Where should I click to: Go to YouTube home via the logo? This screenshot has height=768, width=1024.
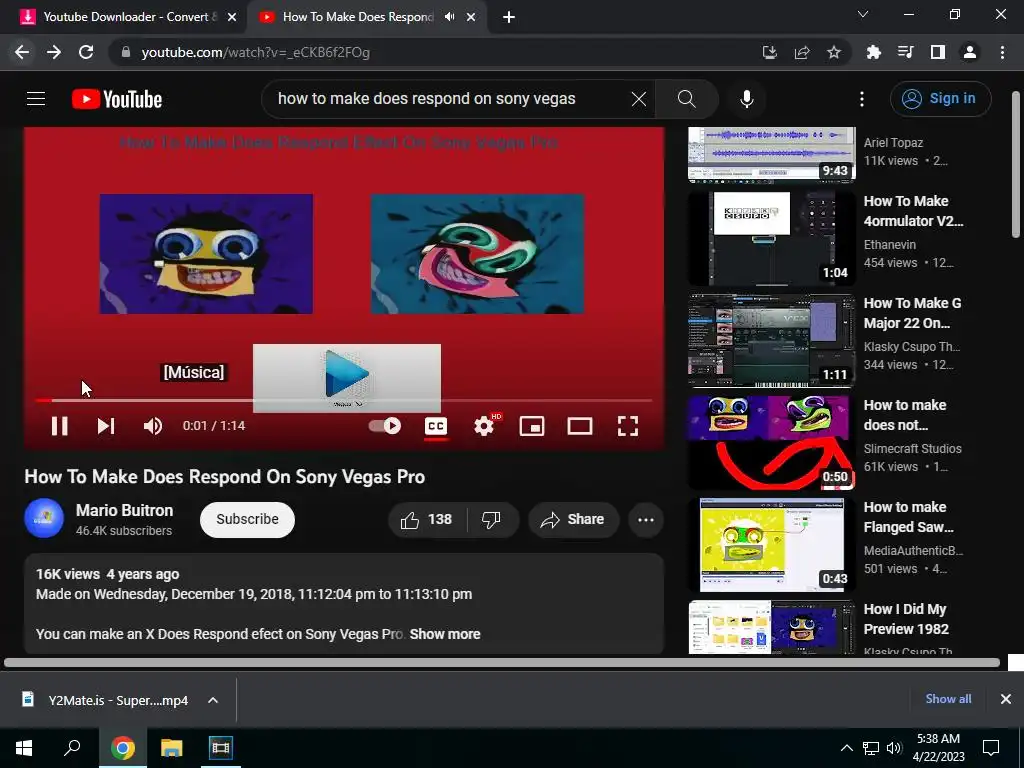click(117, 99)
